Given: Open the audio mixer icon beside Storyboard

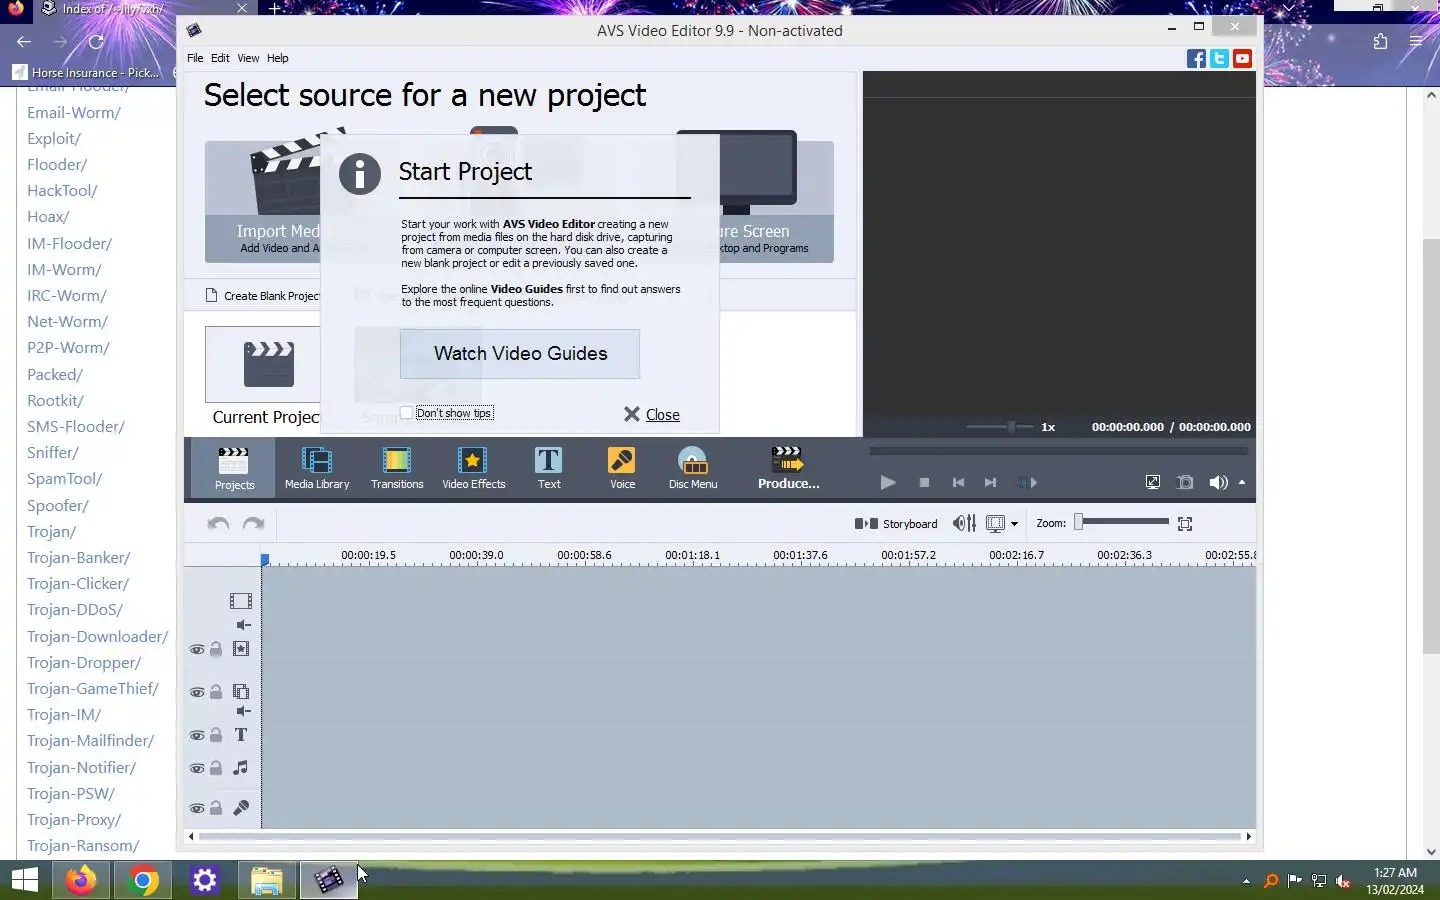Looking at the screenshot, I should tap(964, 523).
